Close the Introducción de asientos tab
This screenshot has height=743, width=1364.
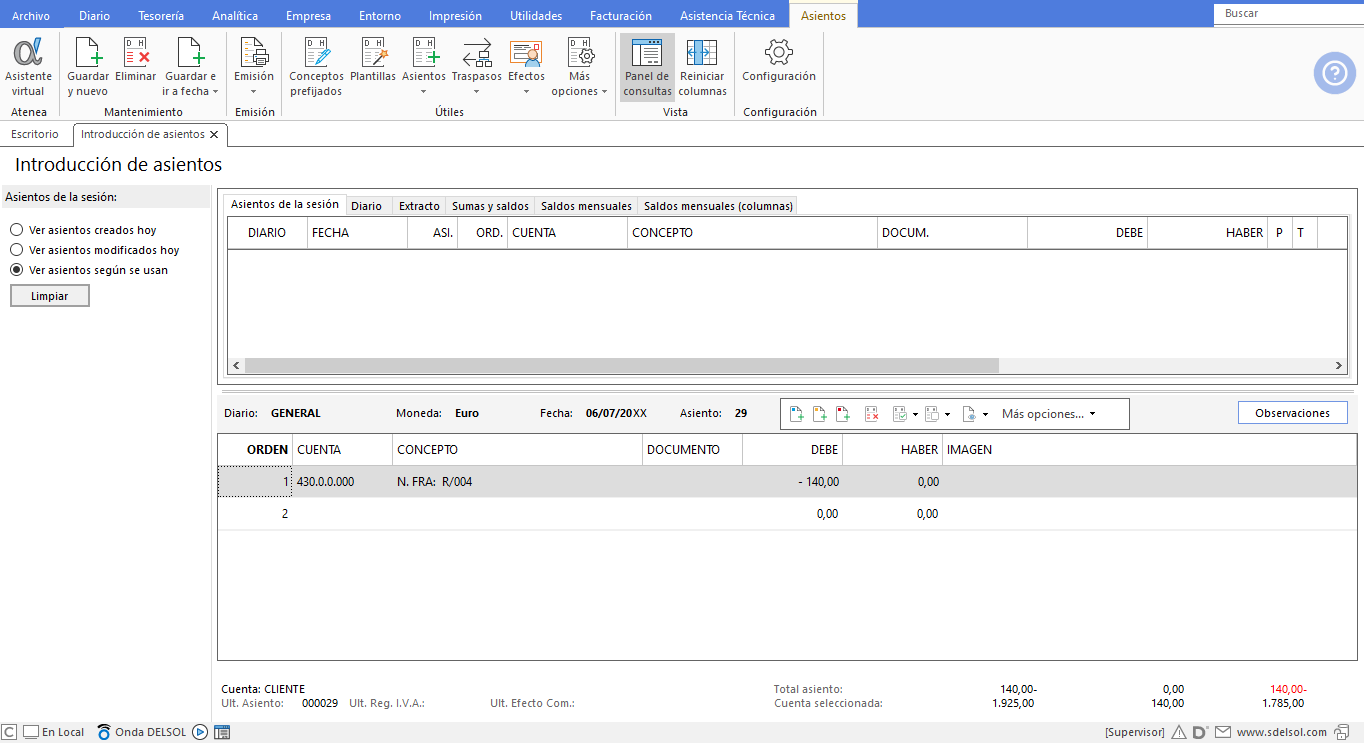click(x=214, y=134)
